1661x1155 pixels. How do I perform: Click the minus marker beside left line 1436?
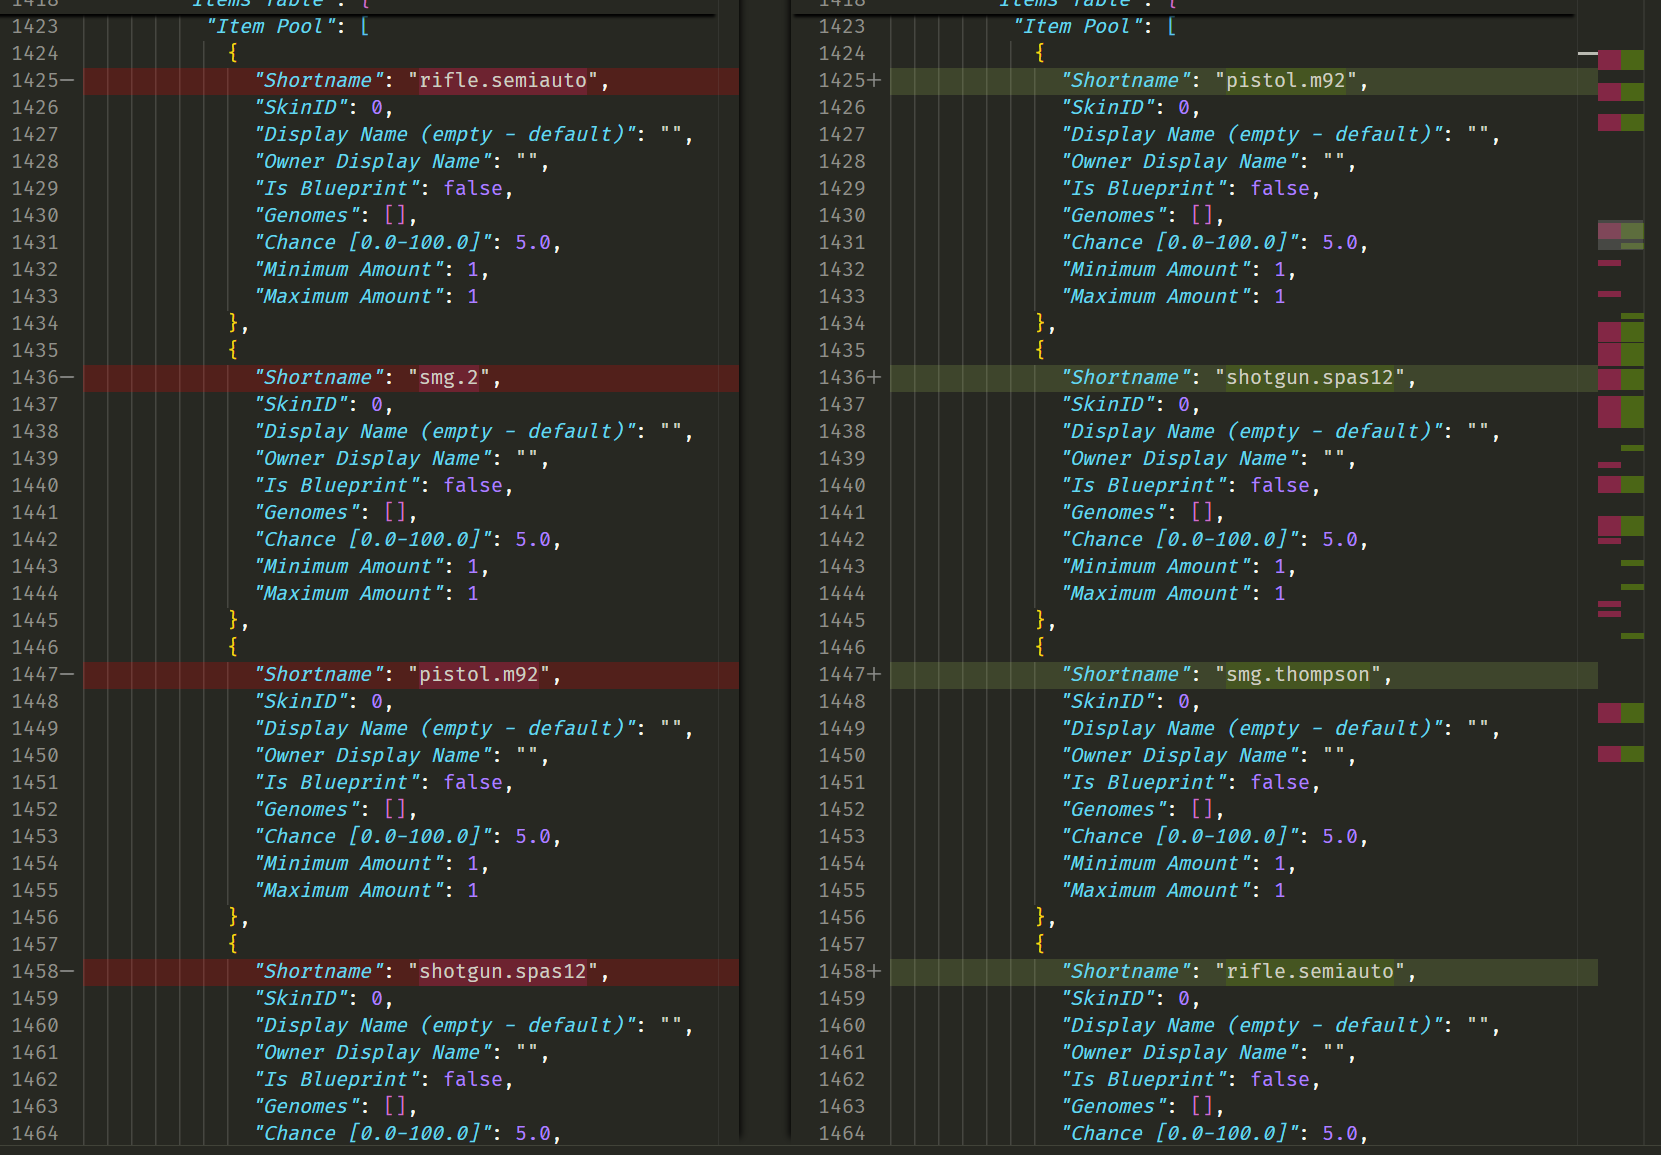pyautogui.click(x=68, y=378)
